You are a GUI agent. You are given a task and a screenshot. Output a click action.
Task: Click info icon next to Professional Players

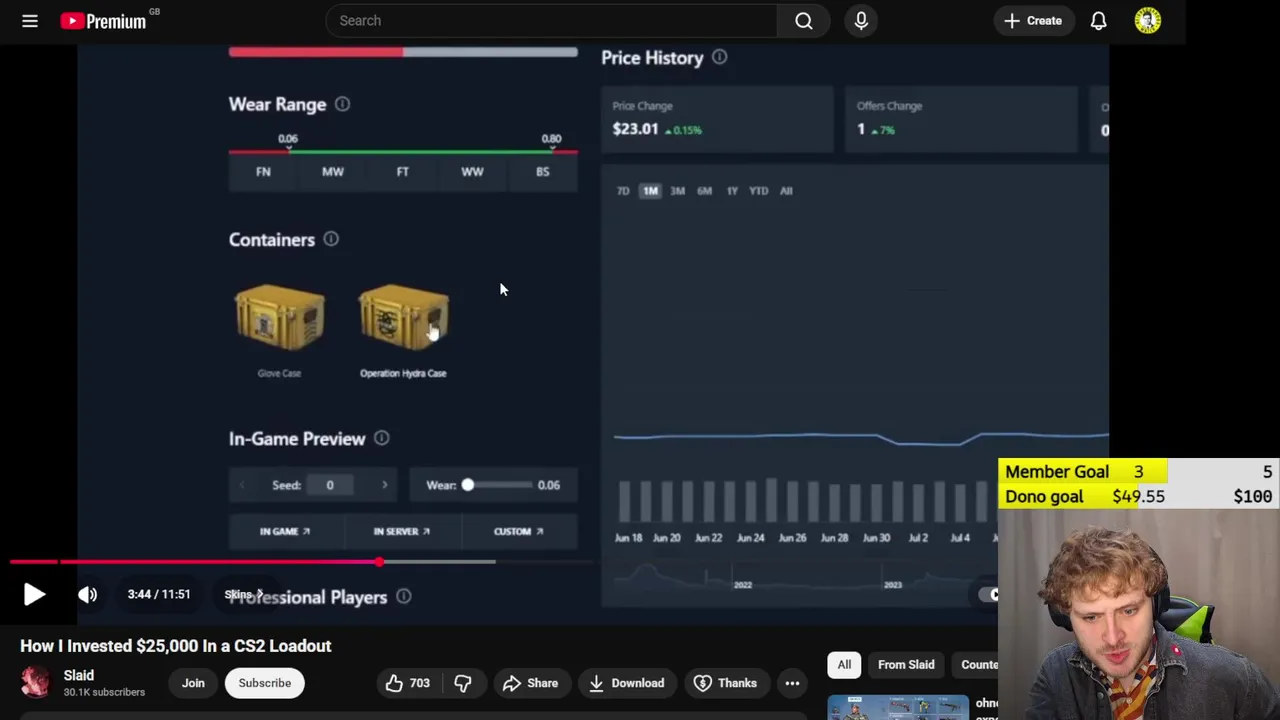[x=403, y=596]
